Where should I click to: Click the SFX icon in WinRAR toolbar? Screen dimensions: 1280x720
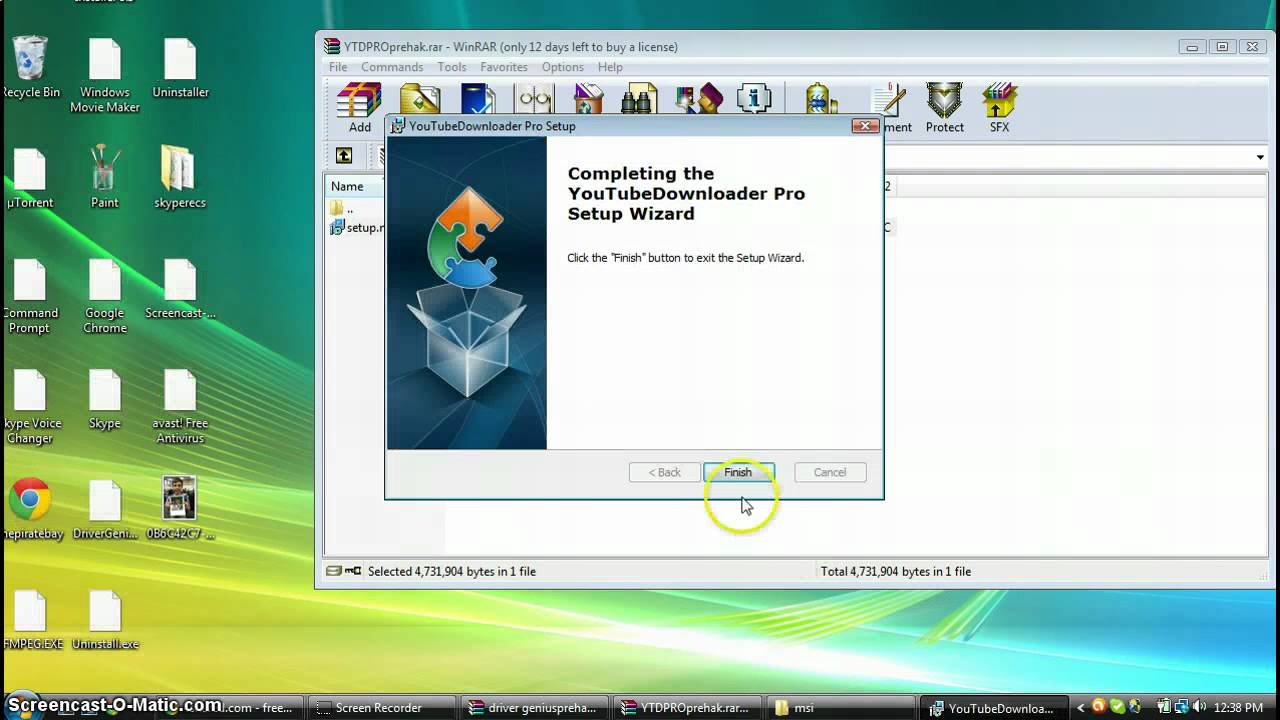coord(999,108)
